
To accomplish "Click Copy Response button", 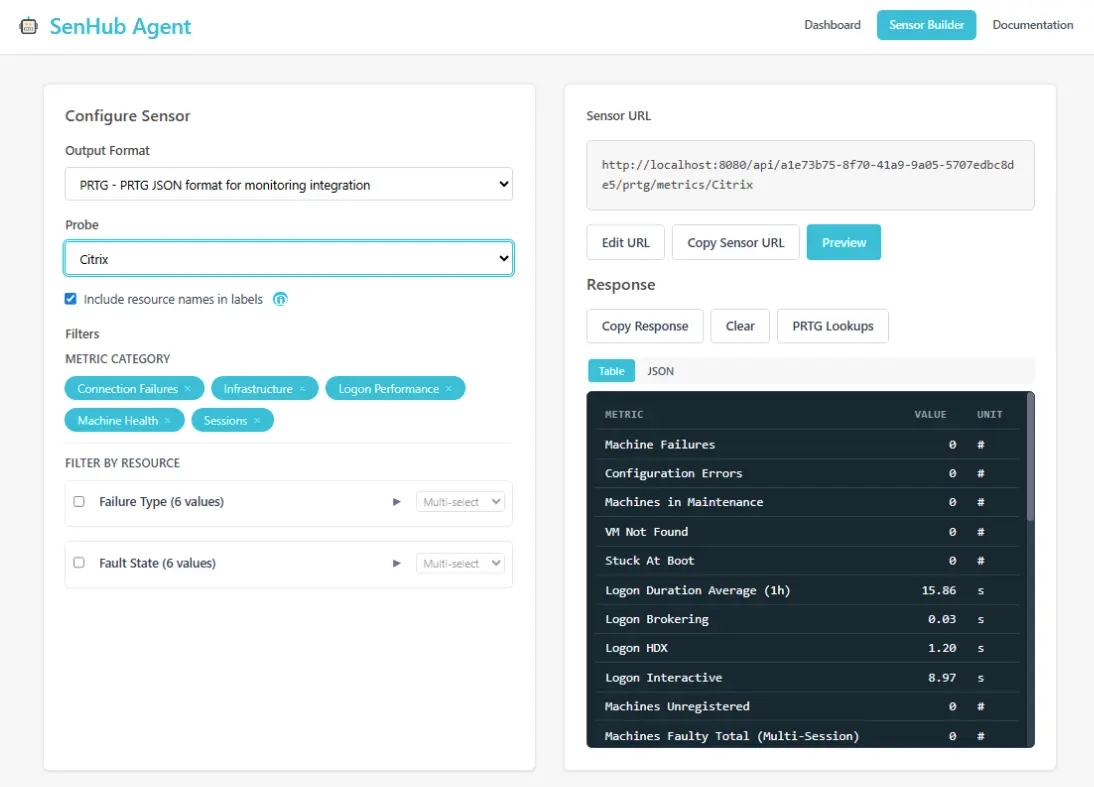I will 645,326.
